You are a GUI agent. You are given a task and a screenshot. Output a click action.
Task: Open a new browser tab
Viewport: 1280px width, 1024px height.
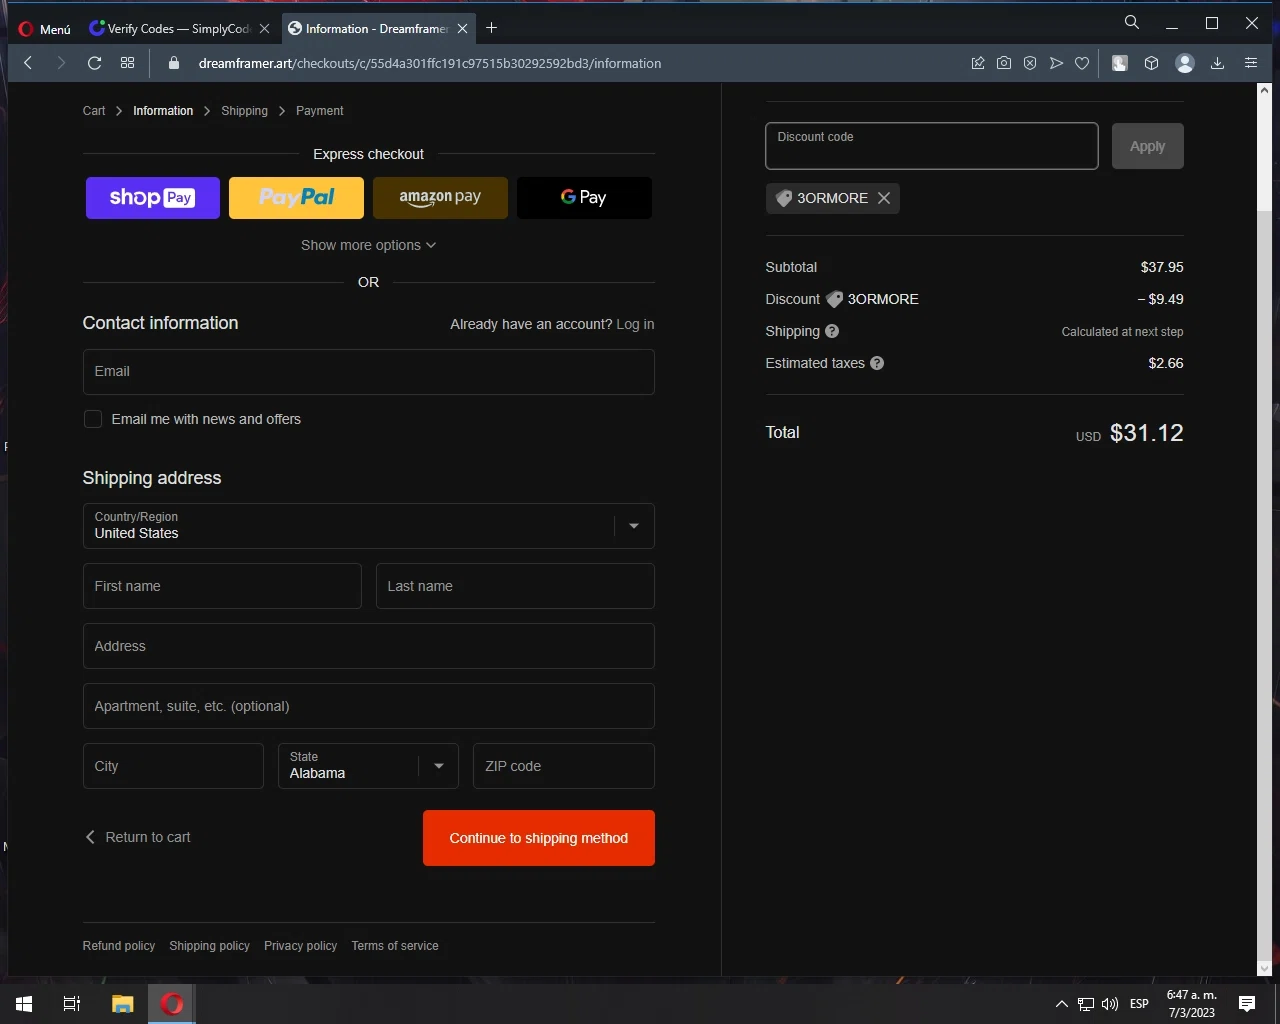point(491,28)
